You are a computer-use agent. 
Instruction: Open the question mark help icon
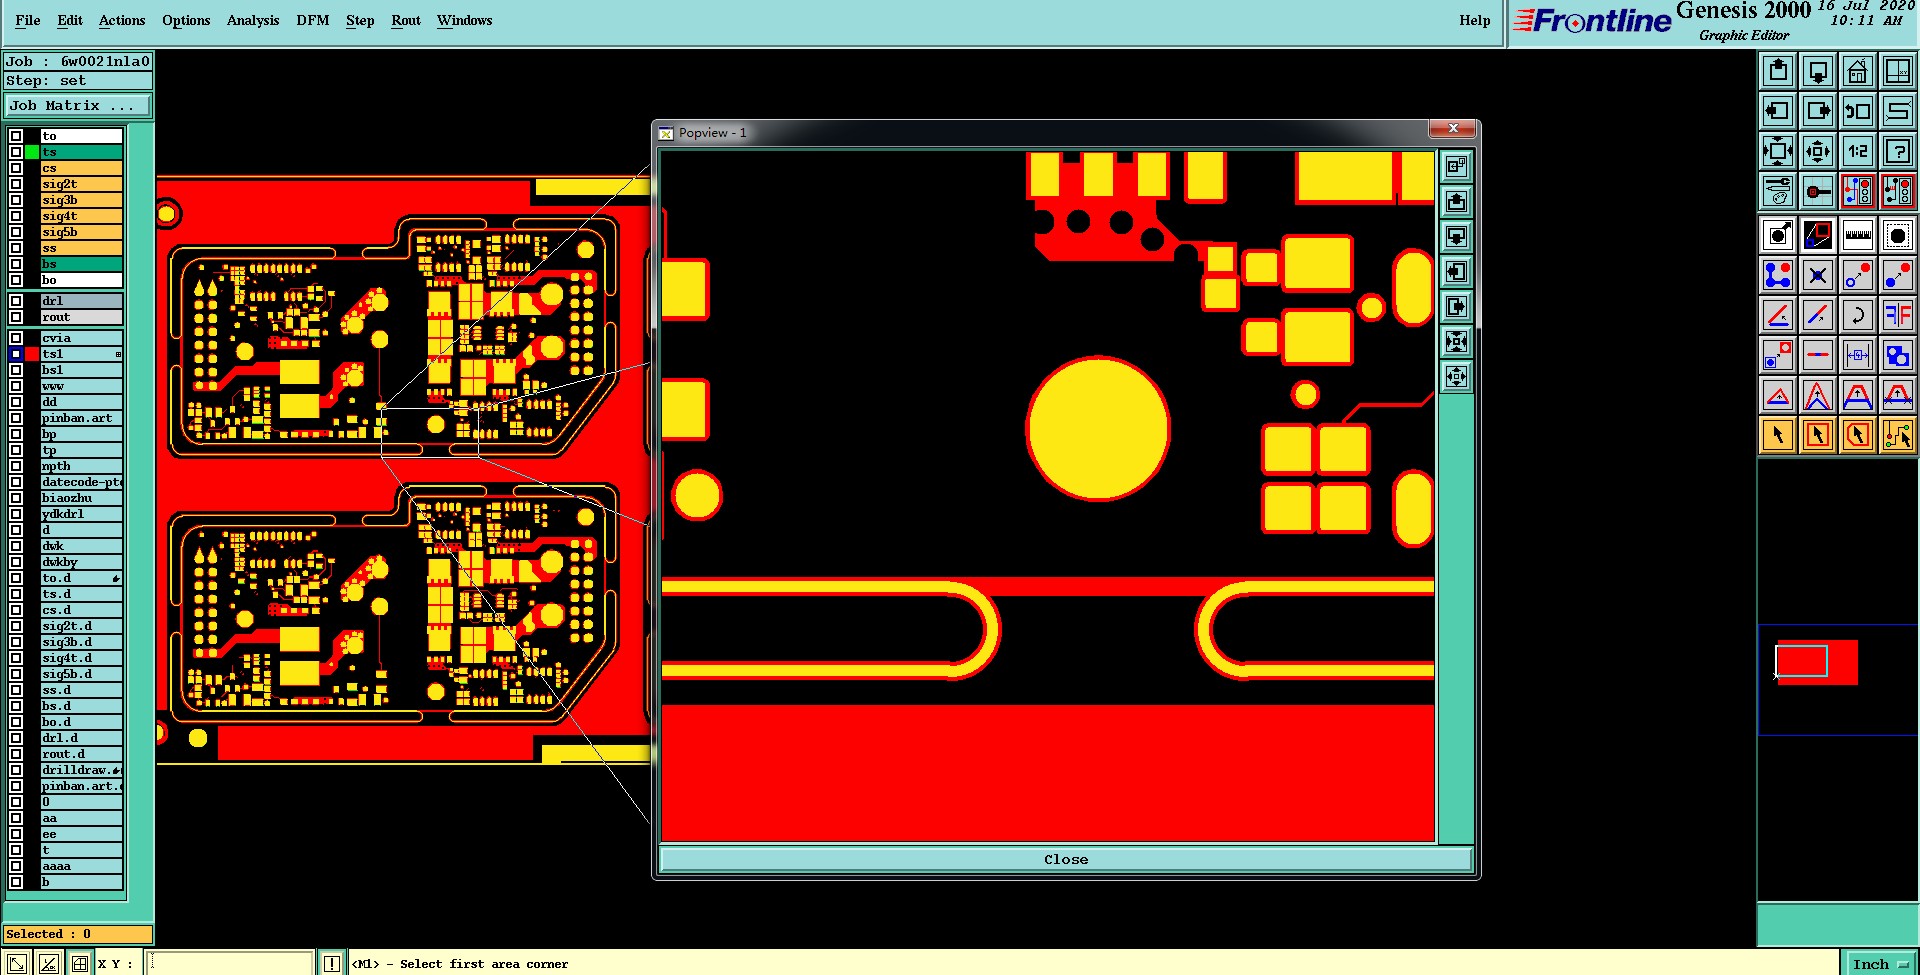[x=1897, y=151]
